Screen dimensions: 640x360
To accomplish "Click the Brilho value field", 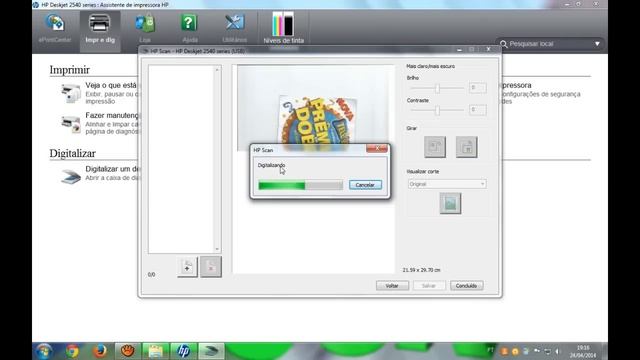I will (477, 88).
